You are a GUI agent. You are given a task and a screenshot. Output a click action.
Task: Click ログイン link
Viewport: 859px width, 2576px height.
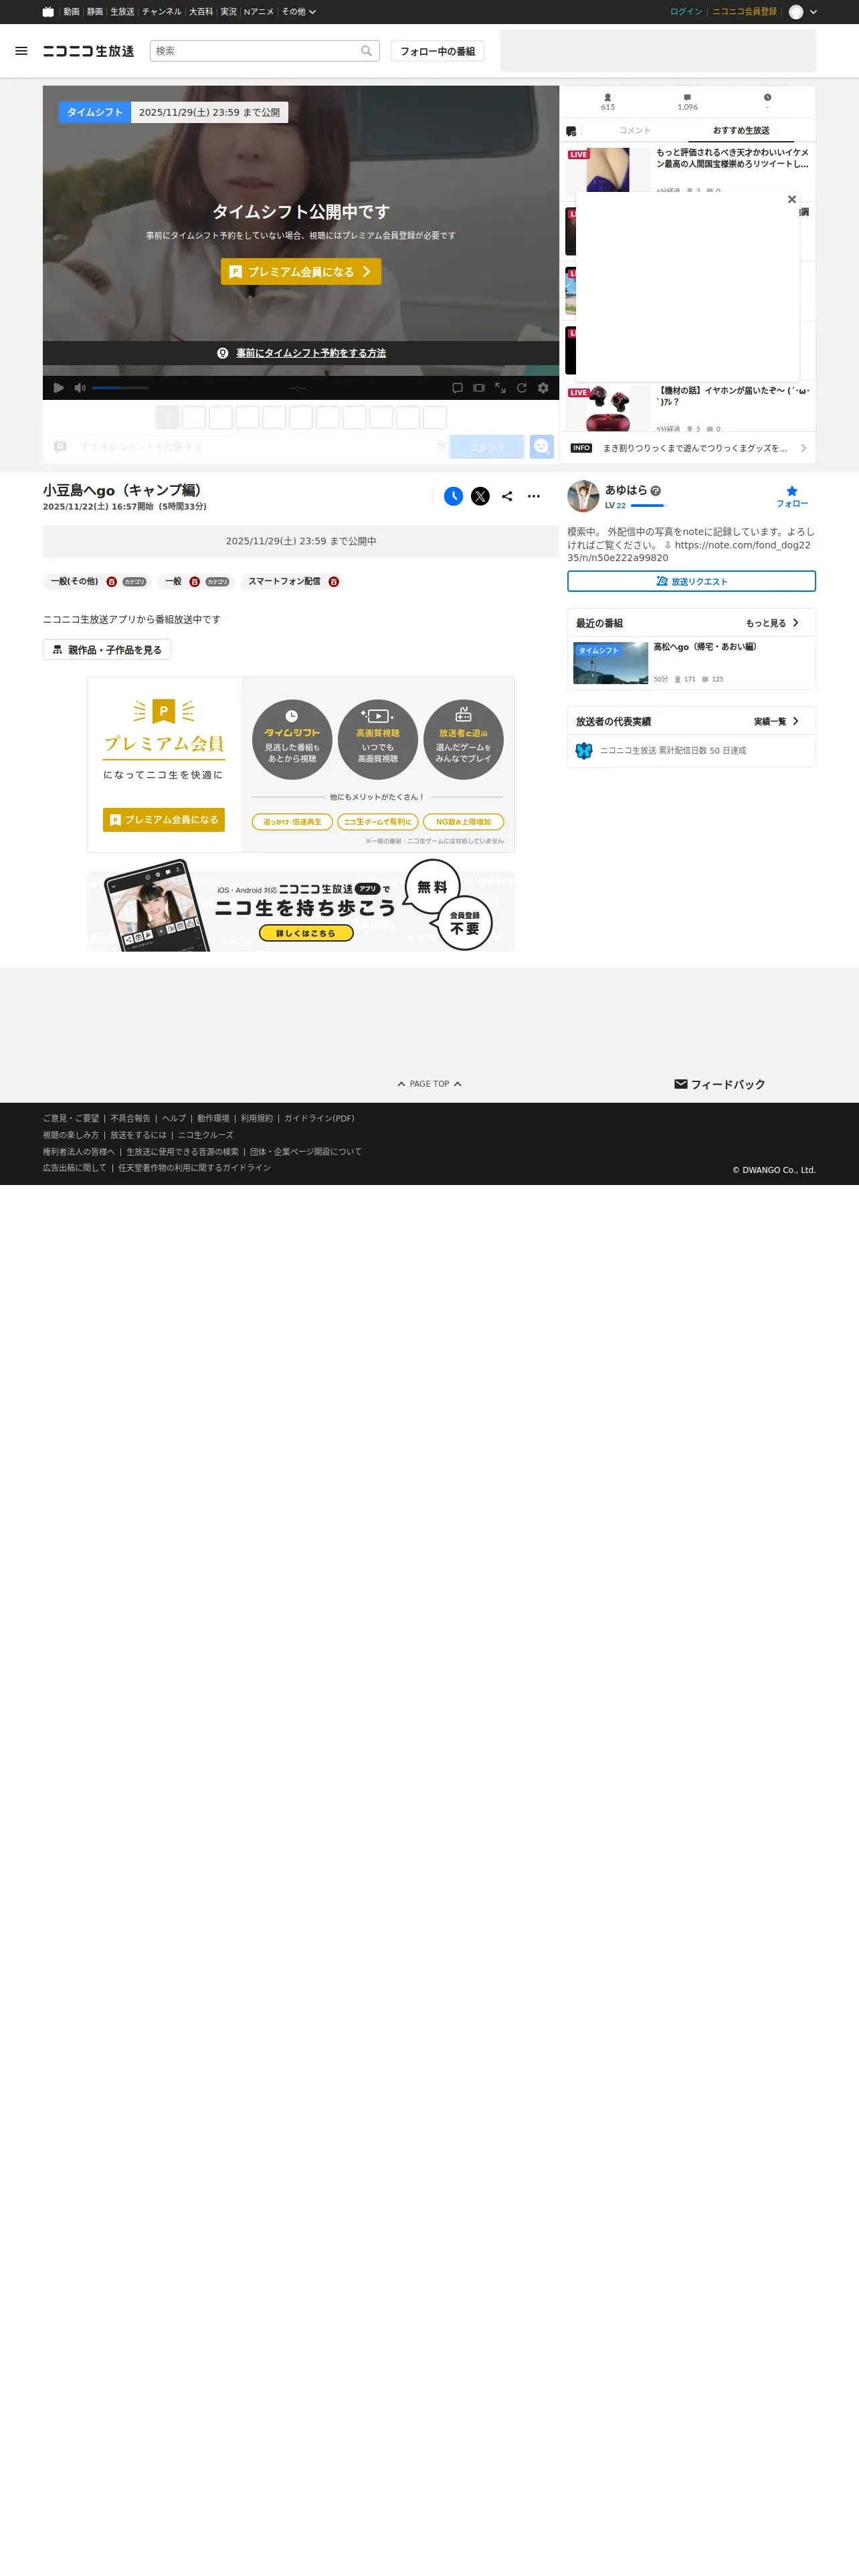(686, 12)
